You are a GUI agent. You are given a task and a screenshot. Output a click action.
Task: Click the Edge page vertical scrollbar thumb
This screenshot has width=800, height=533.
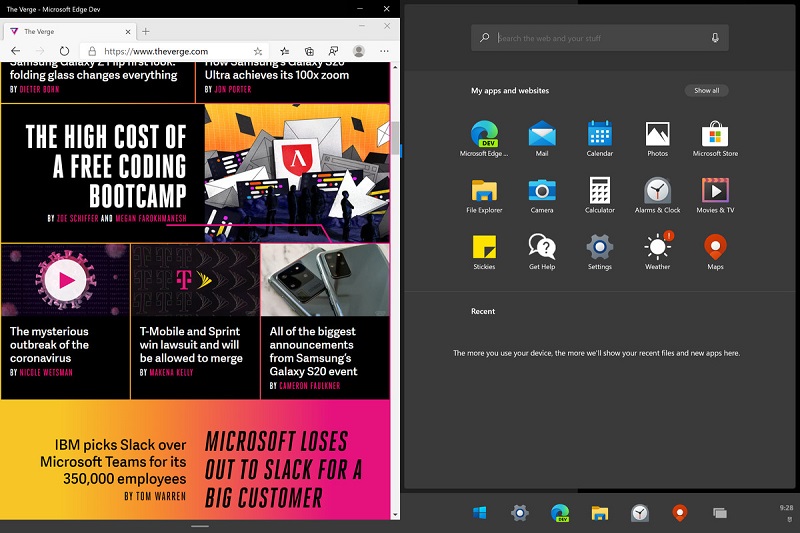click(395, 138)
